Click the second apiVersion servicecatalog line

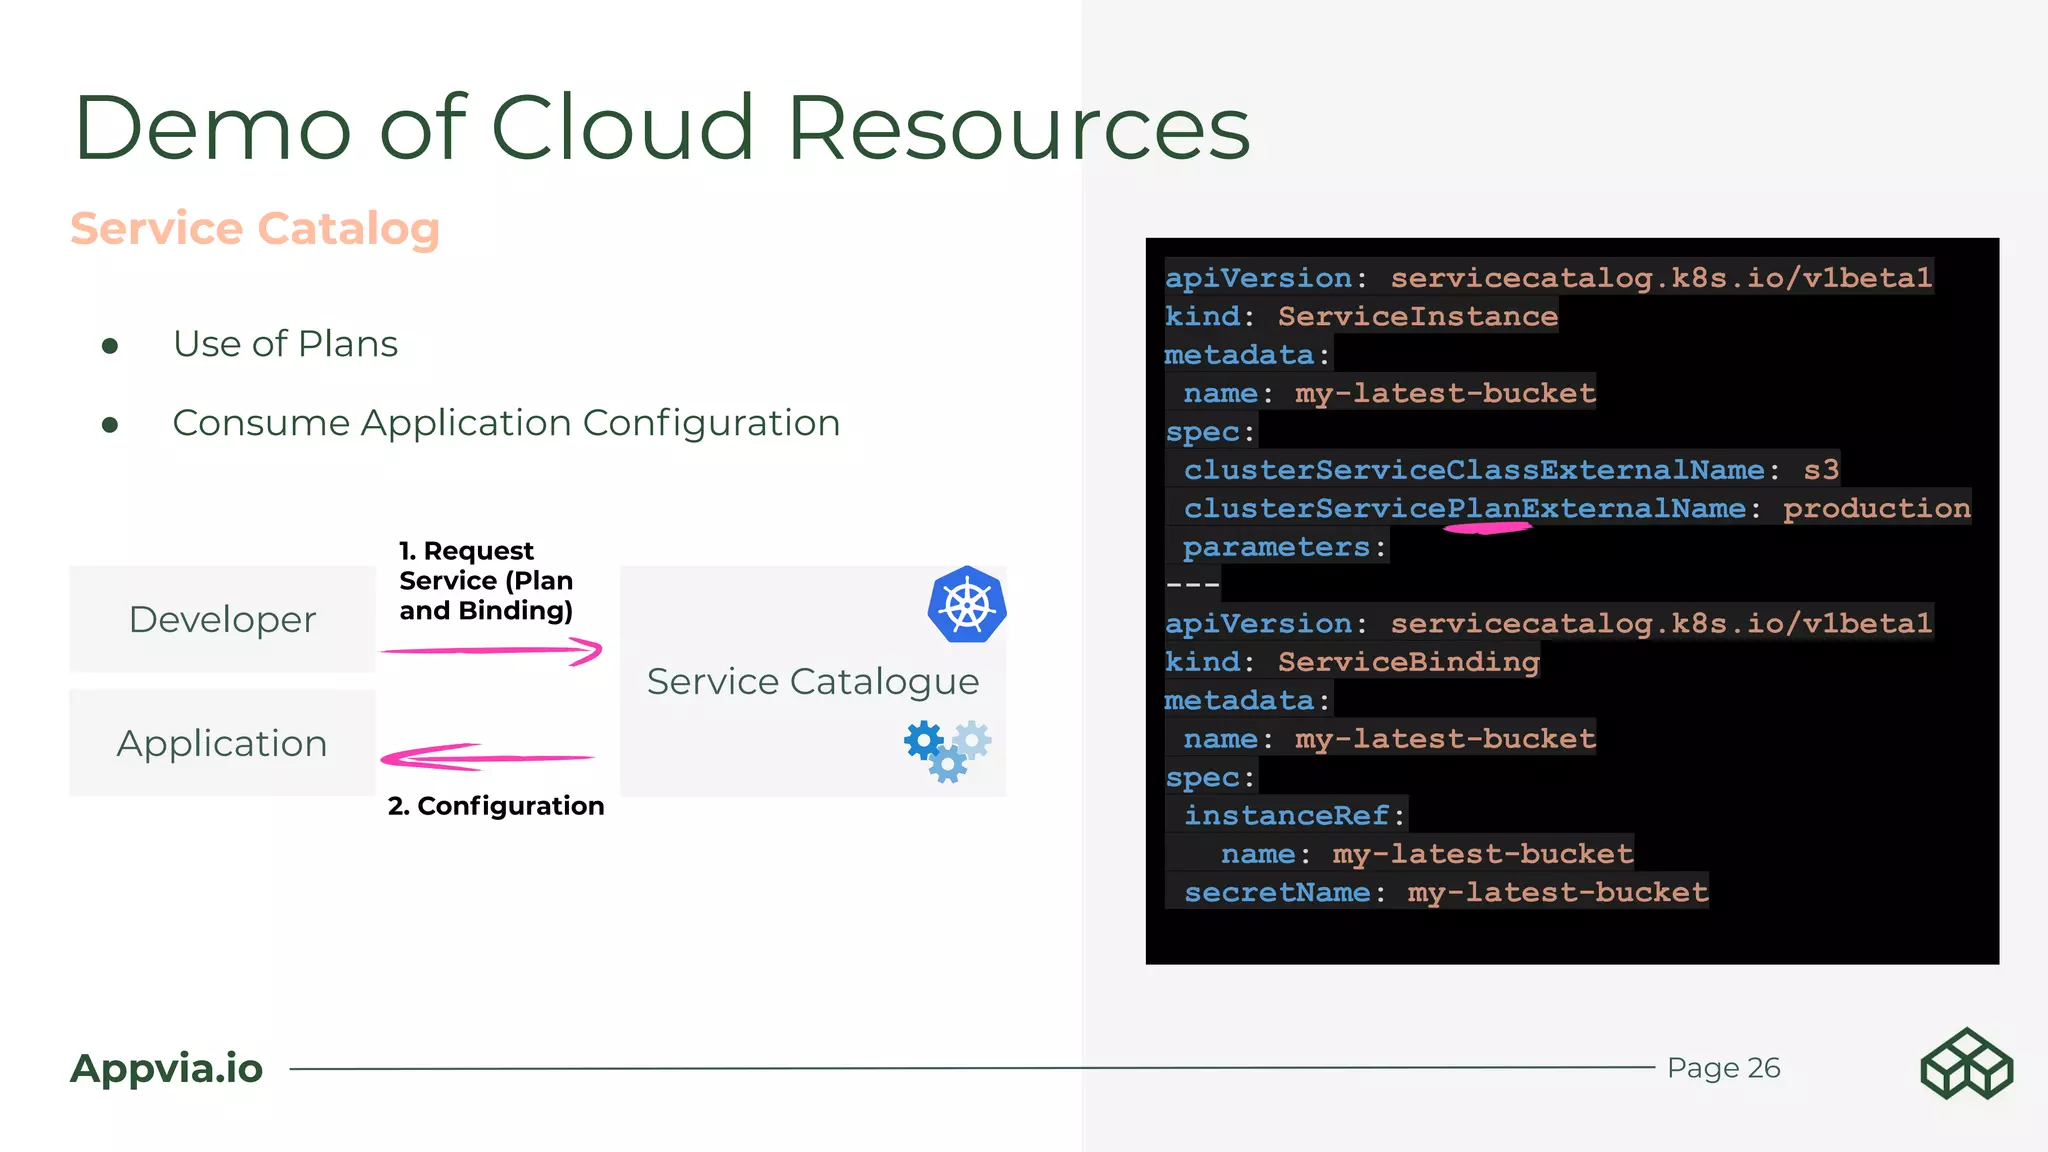coord(1549,624)
